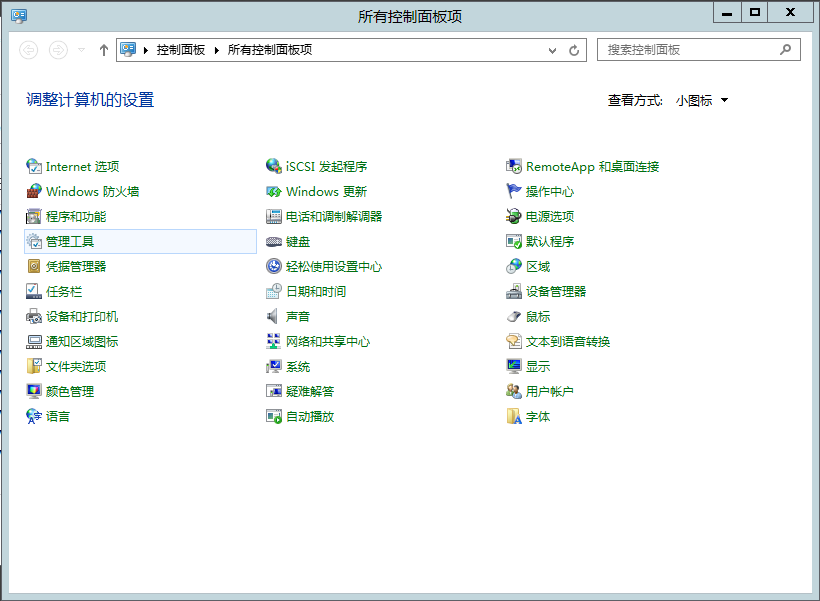Viewport: 820px width, 601px height.
Task: Click the search magnifier icon
Action: point(785,50)
